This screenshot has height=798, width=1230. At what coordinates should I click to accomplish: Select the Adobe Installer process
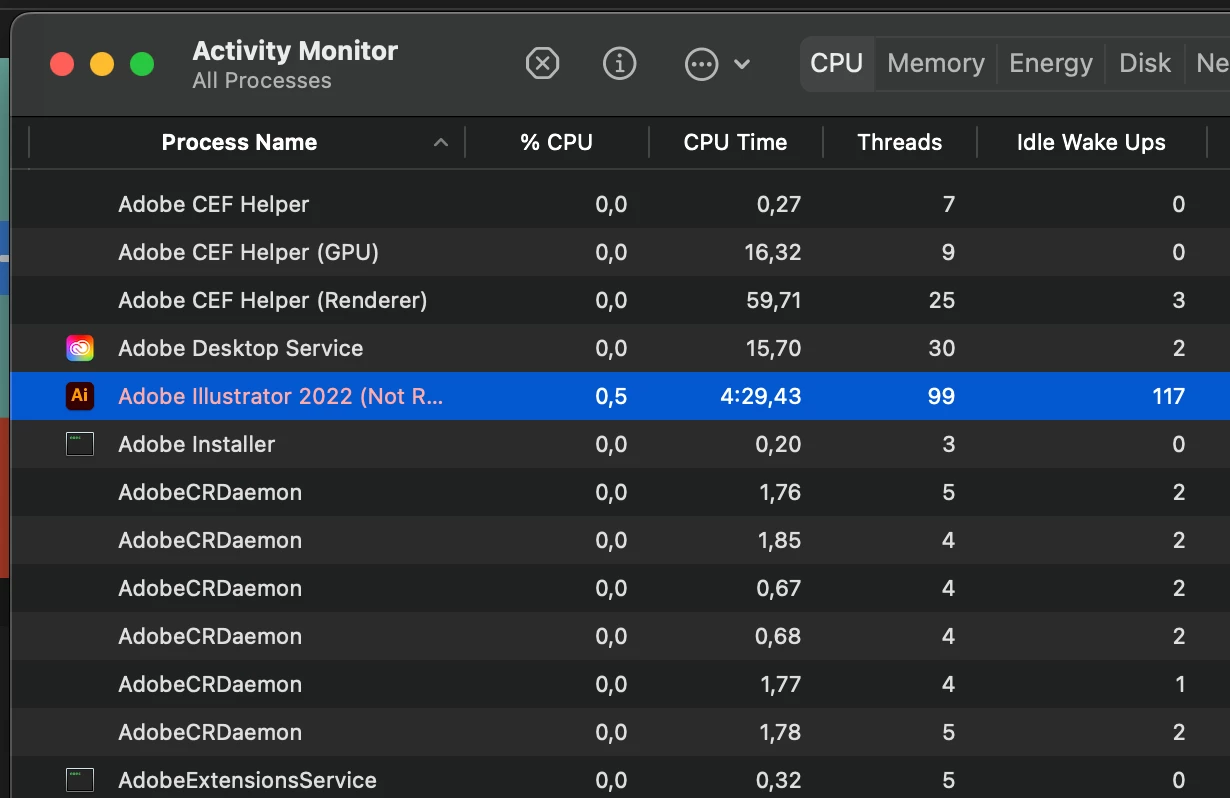tap(620, 444)
